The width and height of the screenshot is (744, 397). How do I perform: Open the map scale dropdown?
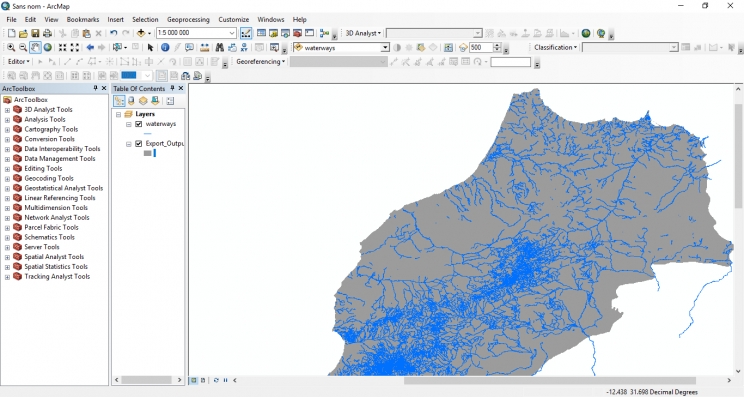tap(232, 33)
